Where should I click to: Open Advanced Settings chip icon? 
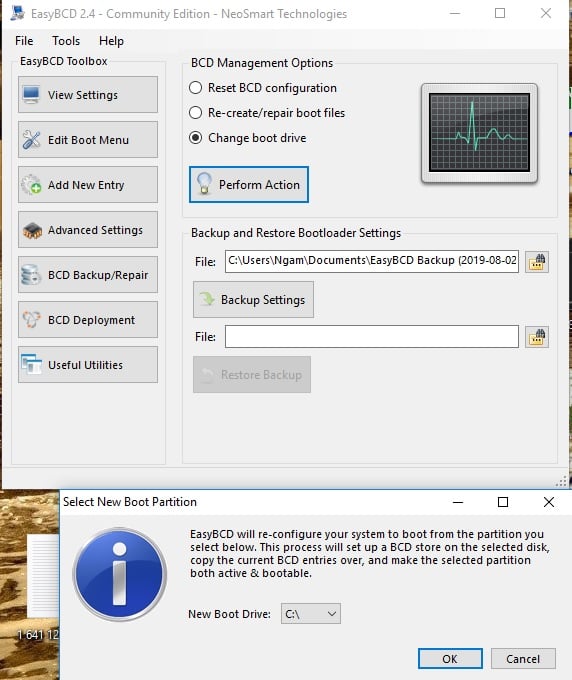(x=32, y=230)
